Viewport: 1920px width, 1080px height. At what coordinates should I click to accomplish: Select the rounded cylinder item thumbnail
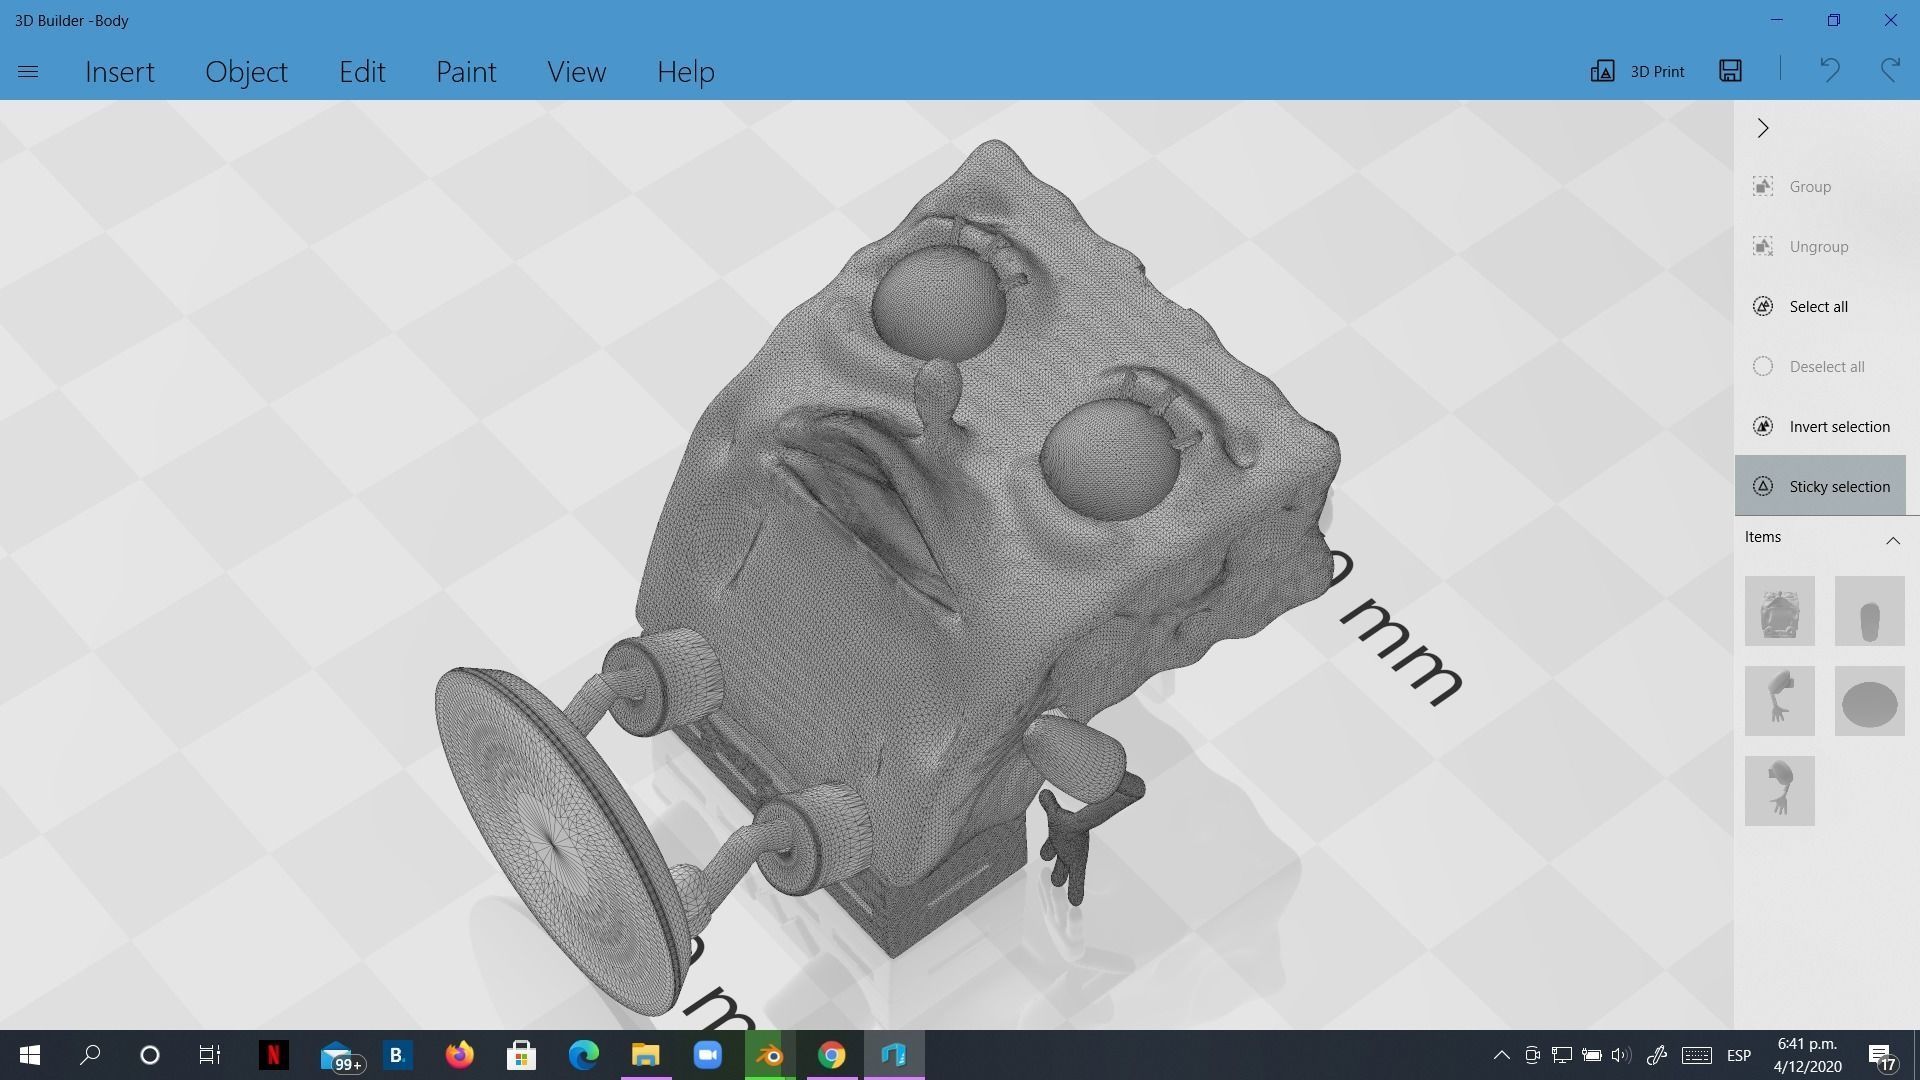click(1869, 611)
